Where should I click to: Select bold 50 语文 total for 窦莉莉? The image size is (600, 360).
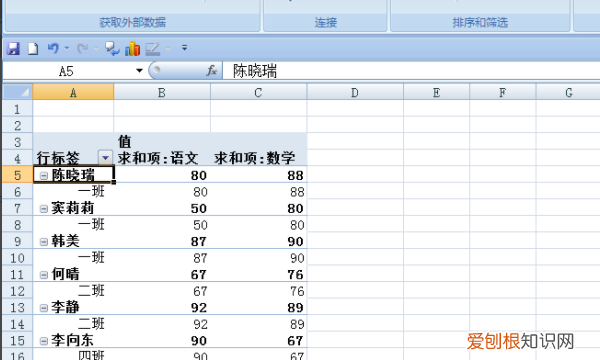[x=162, y=208]
